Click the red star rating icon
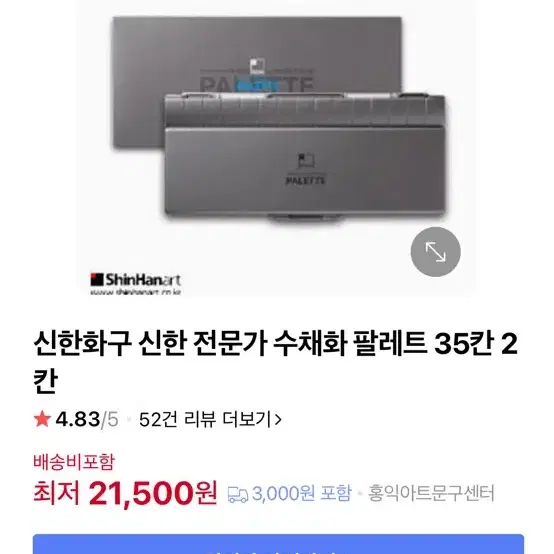 [42, 419]
